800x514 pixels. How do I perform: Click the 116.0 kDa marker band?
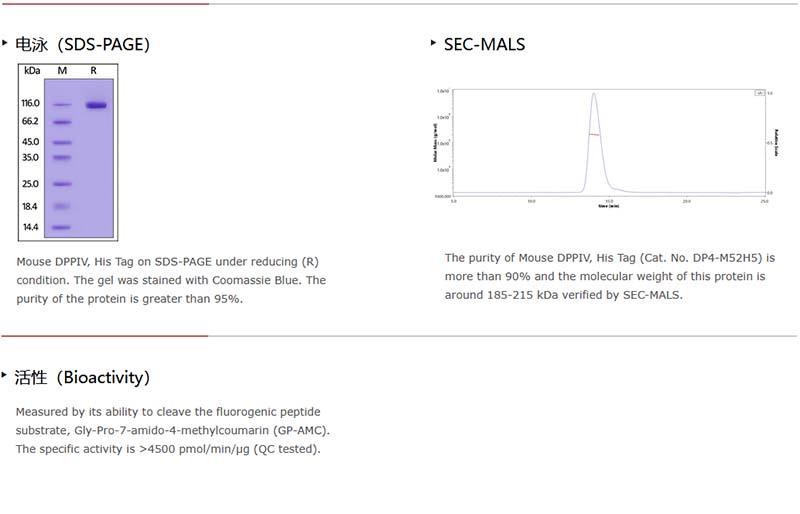pyautogui.click(x=62, y=103)
